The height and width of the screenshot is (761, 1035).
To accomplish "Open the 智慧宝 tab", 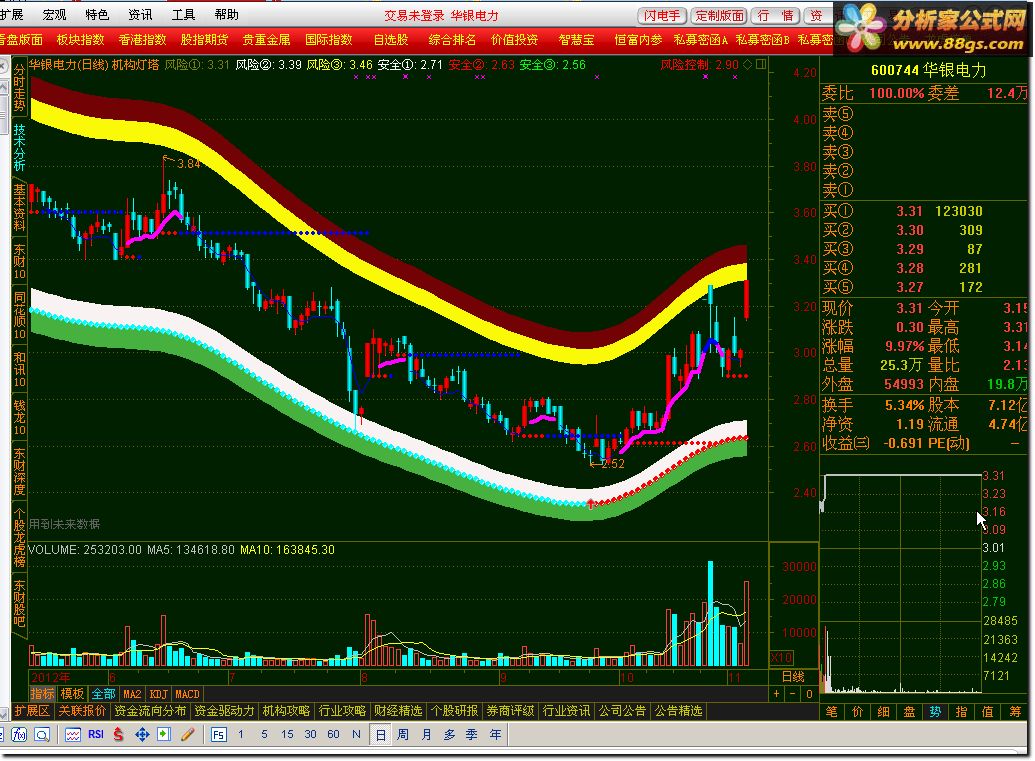I will pos(576,40).
